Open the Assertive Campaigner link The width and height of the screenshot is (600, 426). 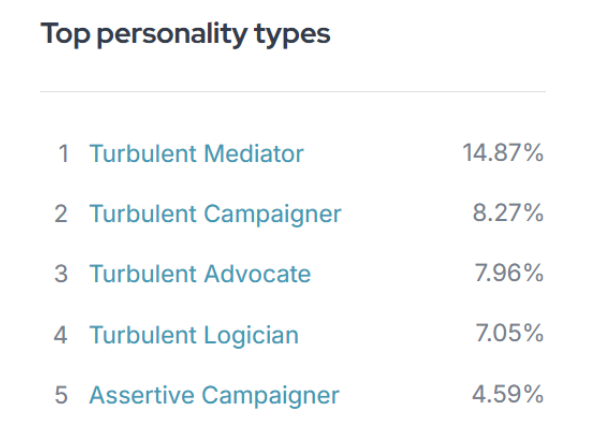point(214,394)
